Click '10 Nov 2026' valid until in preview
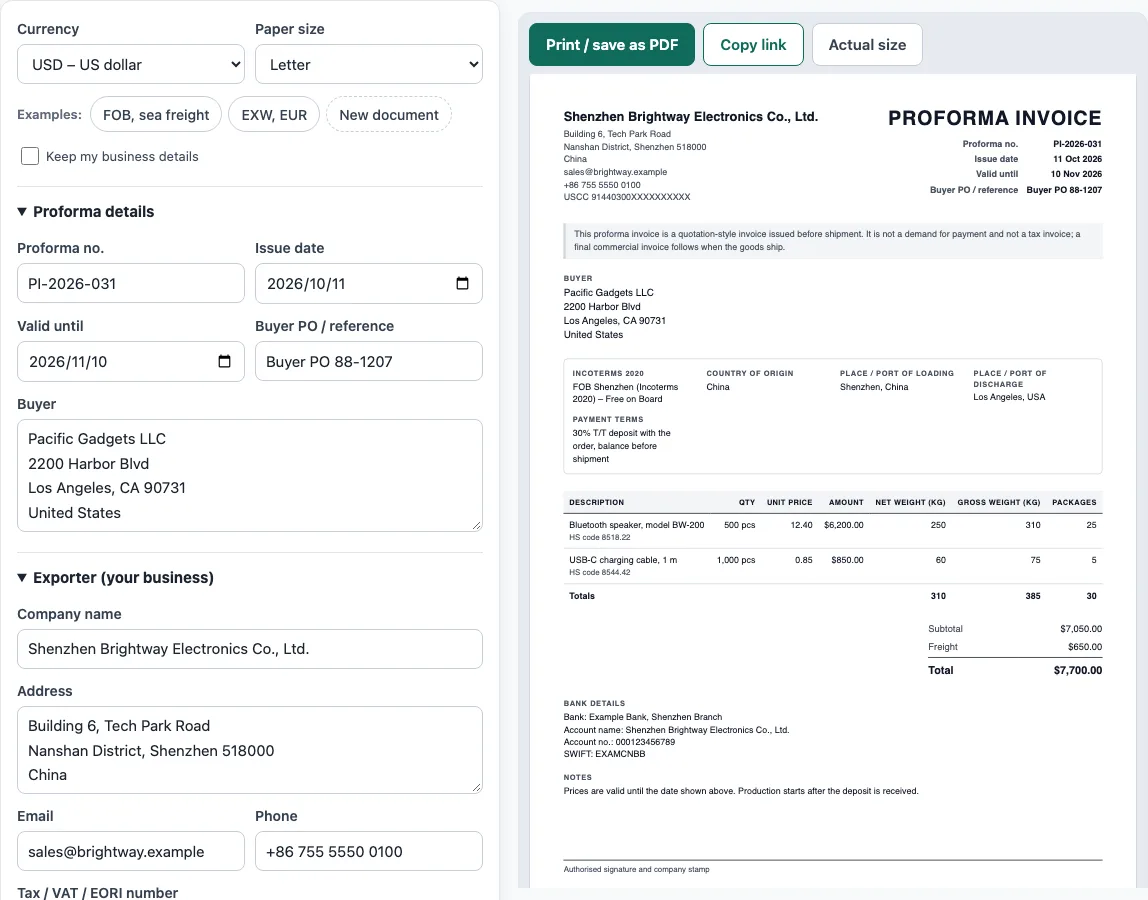Screen dimensions: 1148x900 click(x=1076, y=174)
